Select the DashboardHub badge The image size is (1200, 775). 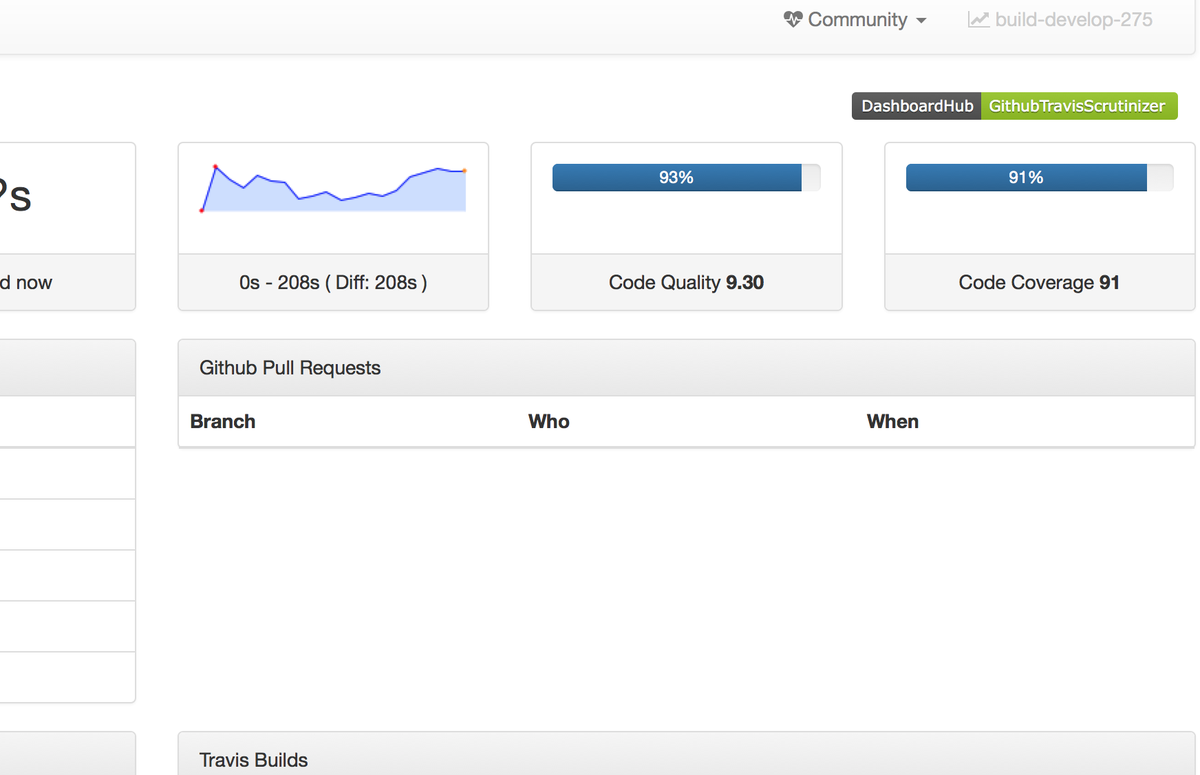coord(915,105)
